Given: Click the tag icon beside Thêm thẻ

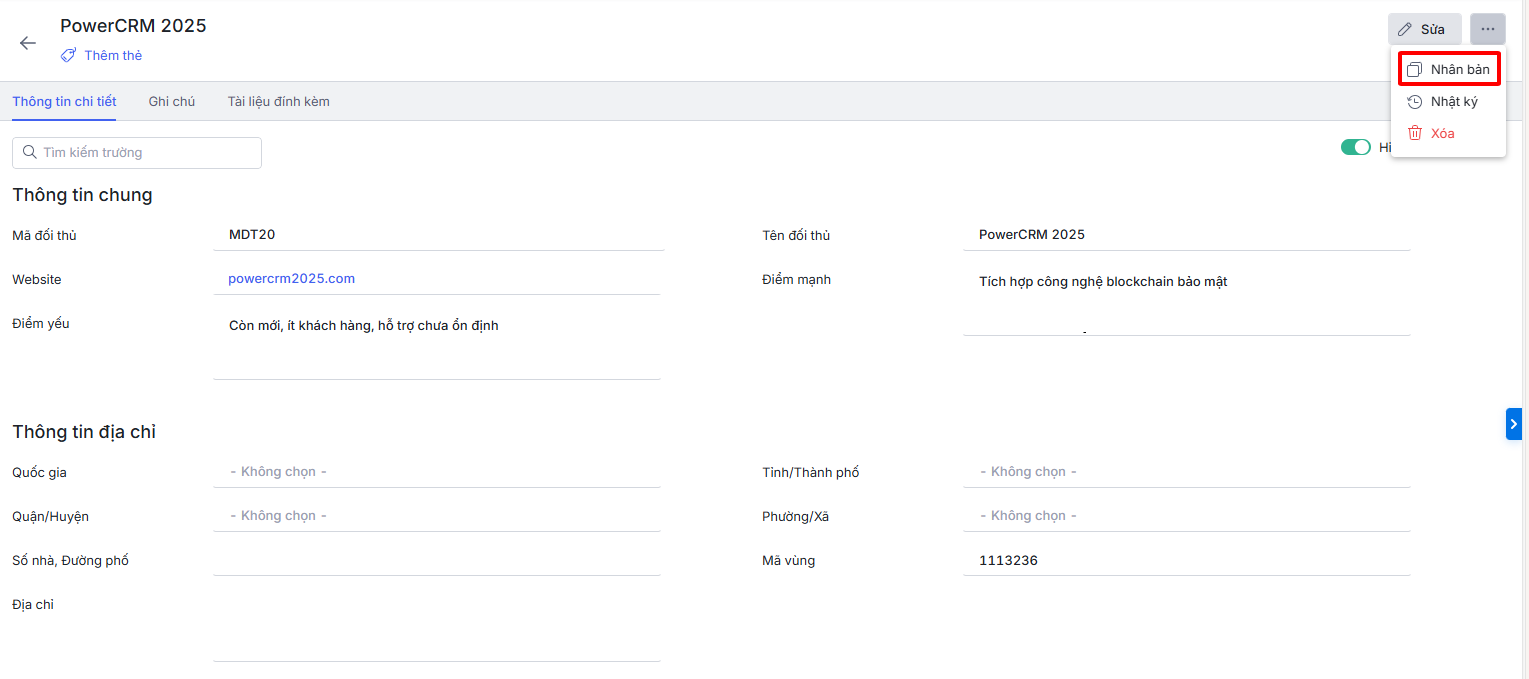Looking at the screenshot, I should [68, 56].
